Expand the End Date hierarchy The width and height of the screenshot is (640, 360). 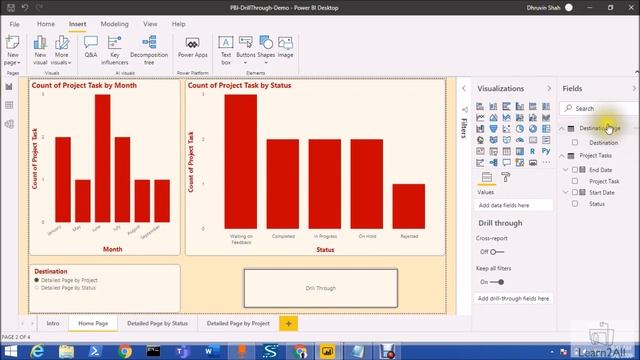566,169
